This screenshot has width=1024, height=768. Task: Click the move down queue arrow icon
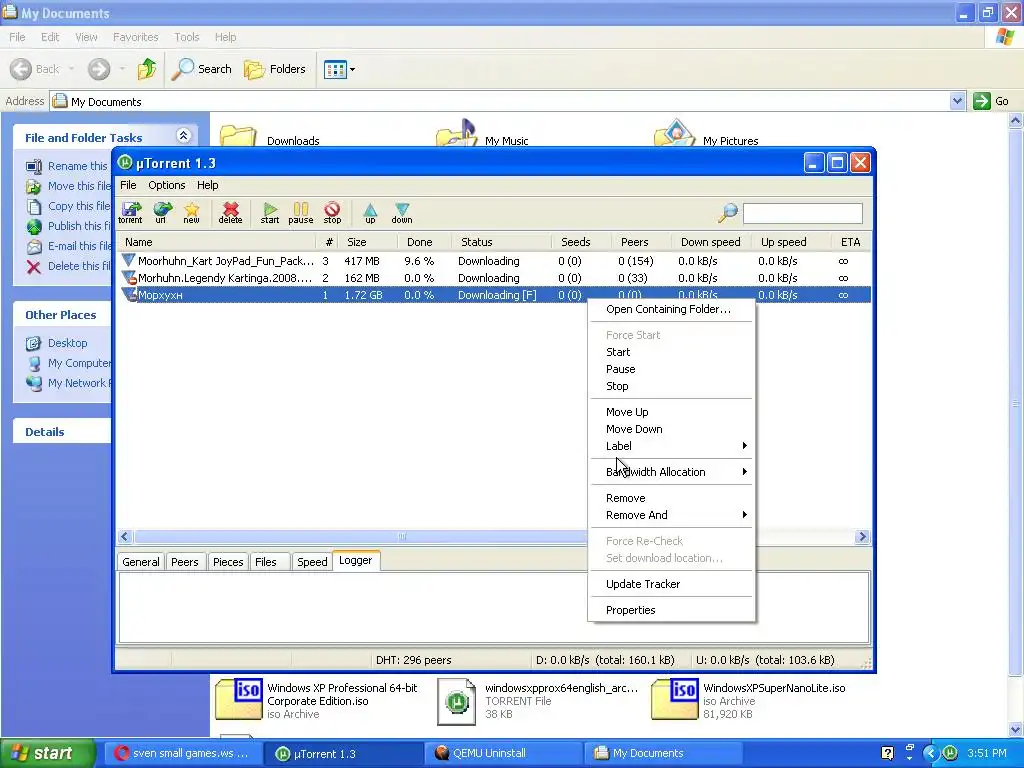tap(402, 213)
